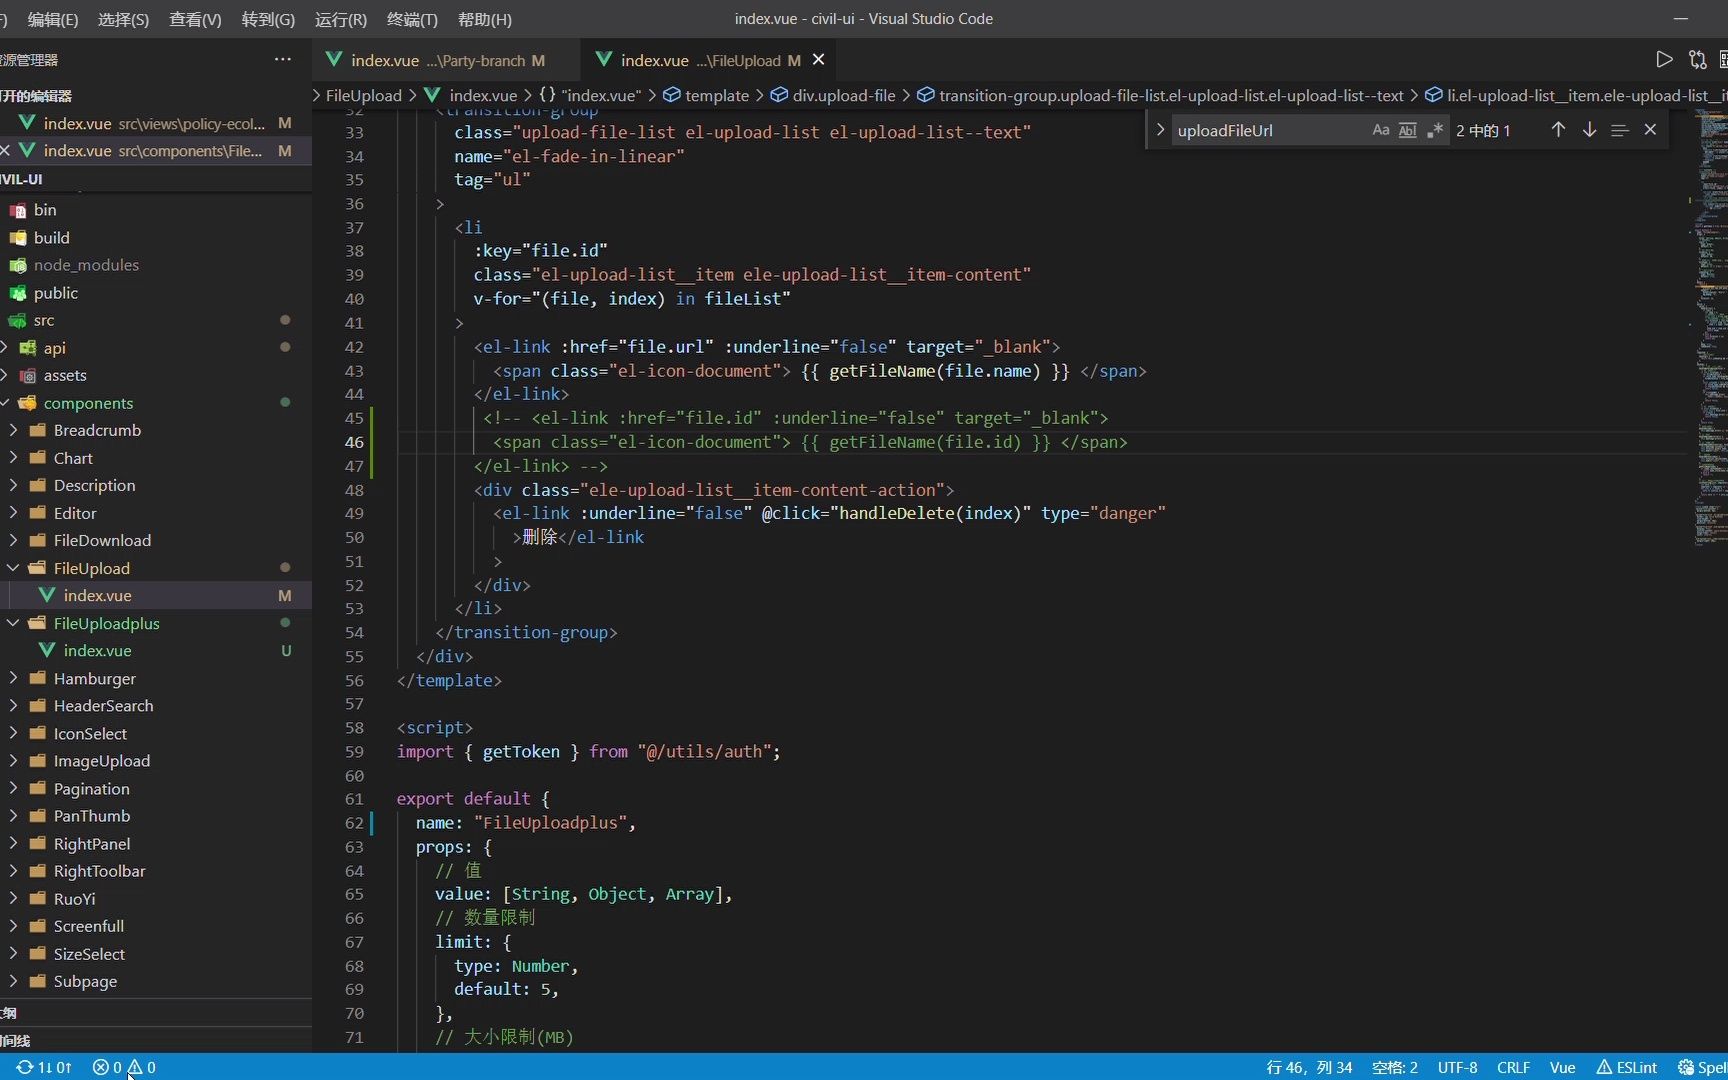
Task: Open the 终端 menu
Action: click(411, 19)
